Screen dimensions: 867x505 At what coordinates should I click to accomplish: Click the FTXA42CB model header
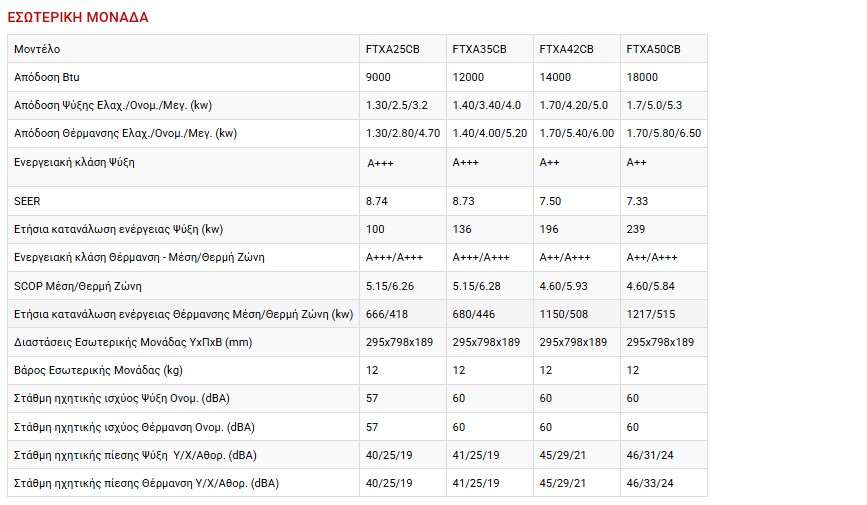[566, 49]
